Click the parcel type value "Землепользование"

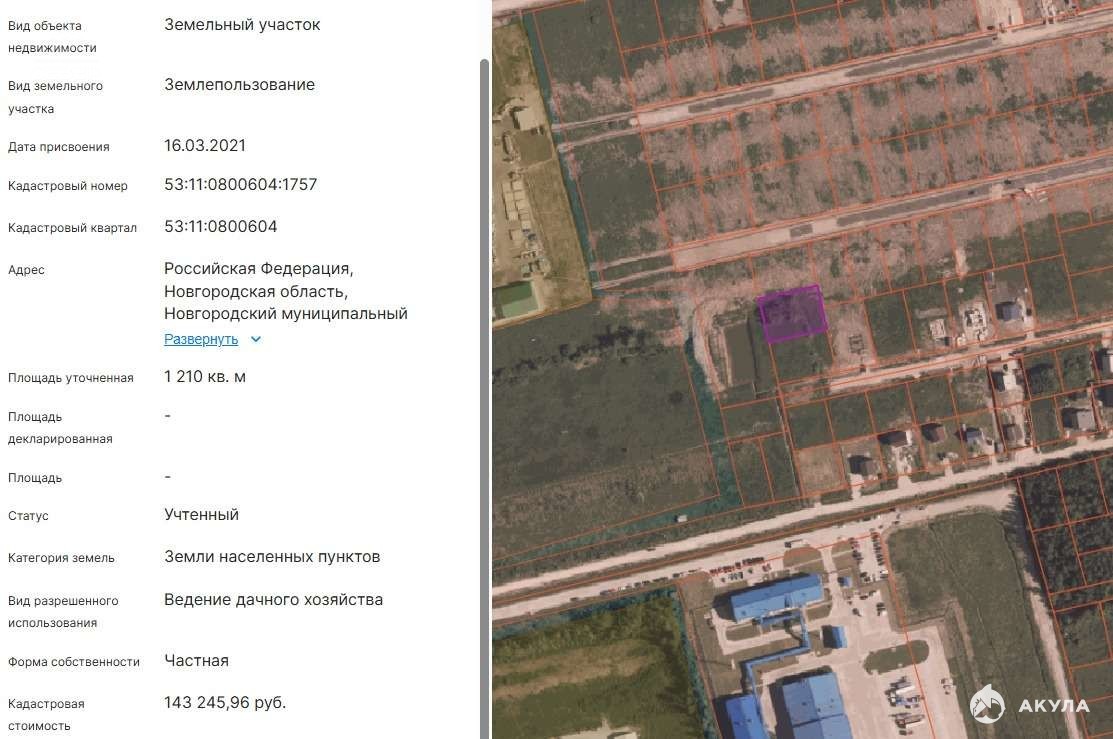[239, 85]
